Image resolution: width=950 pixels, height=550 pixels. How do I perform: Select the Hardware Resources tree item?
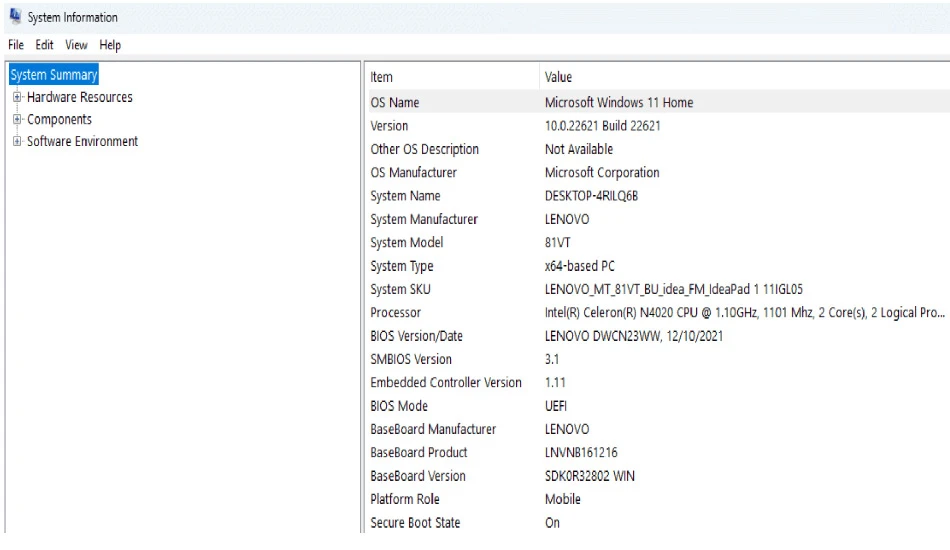[x=79, y=97]
